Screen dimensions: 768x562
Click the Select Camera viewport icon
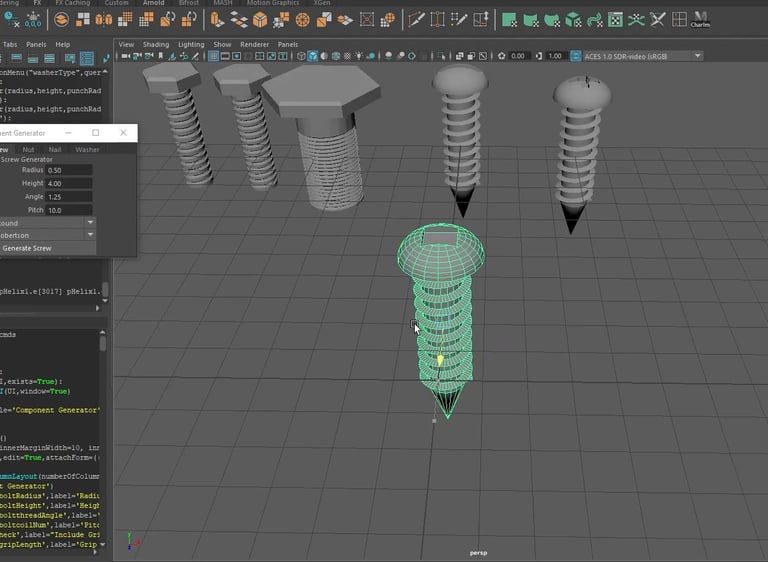[126, 56]
